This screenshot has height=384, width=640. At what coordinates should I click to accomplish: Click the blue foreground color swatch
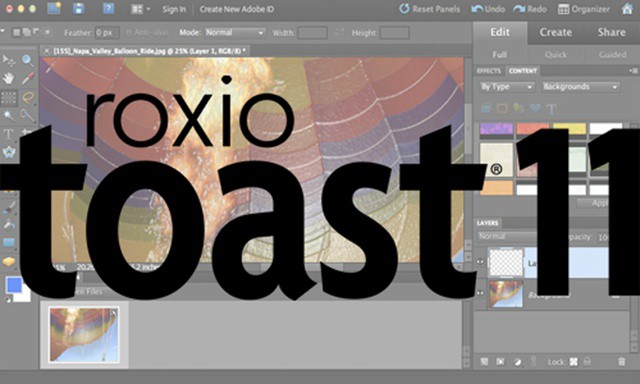[14, 285]
